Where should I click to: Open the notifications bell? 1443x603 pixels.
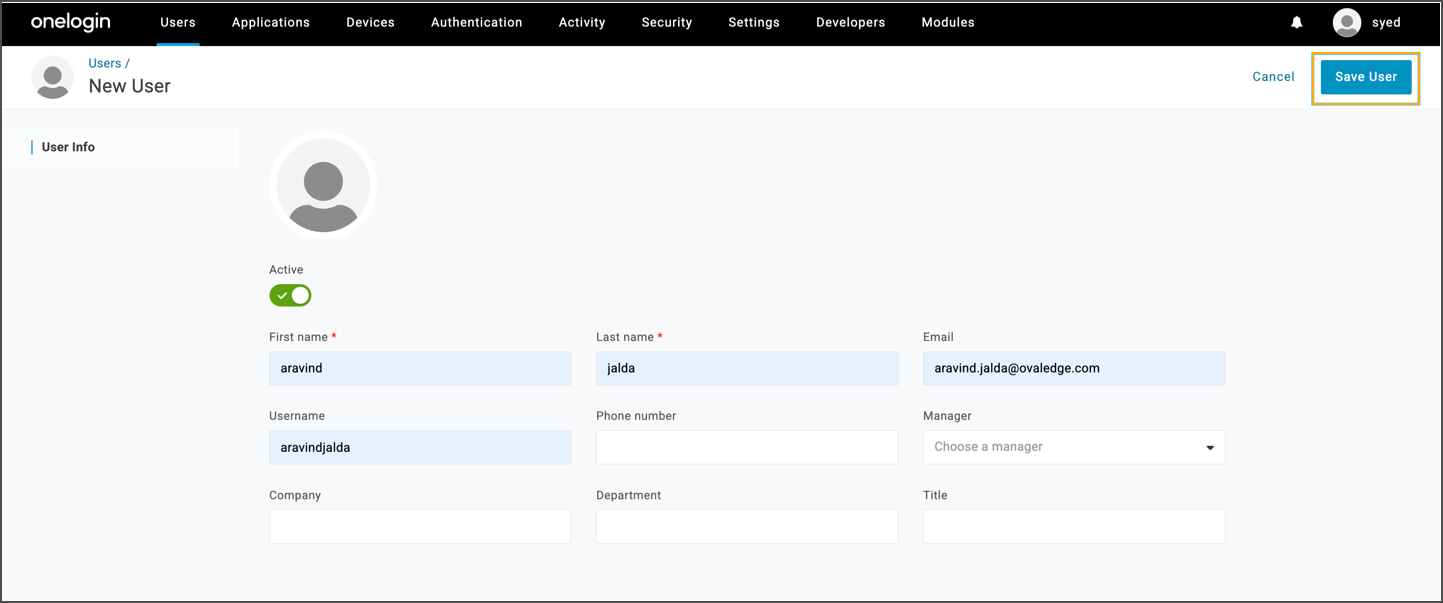tap(1296, 22)
